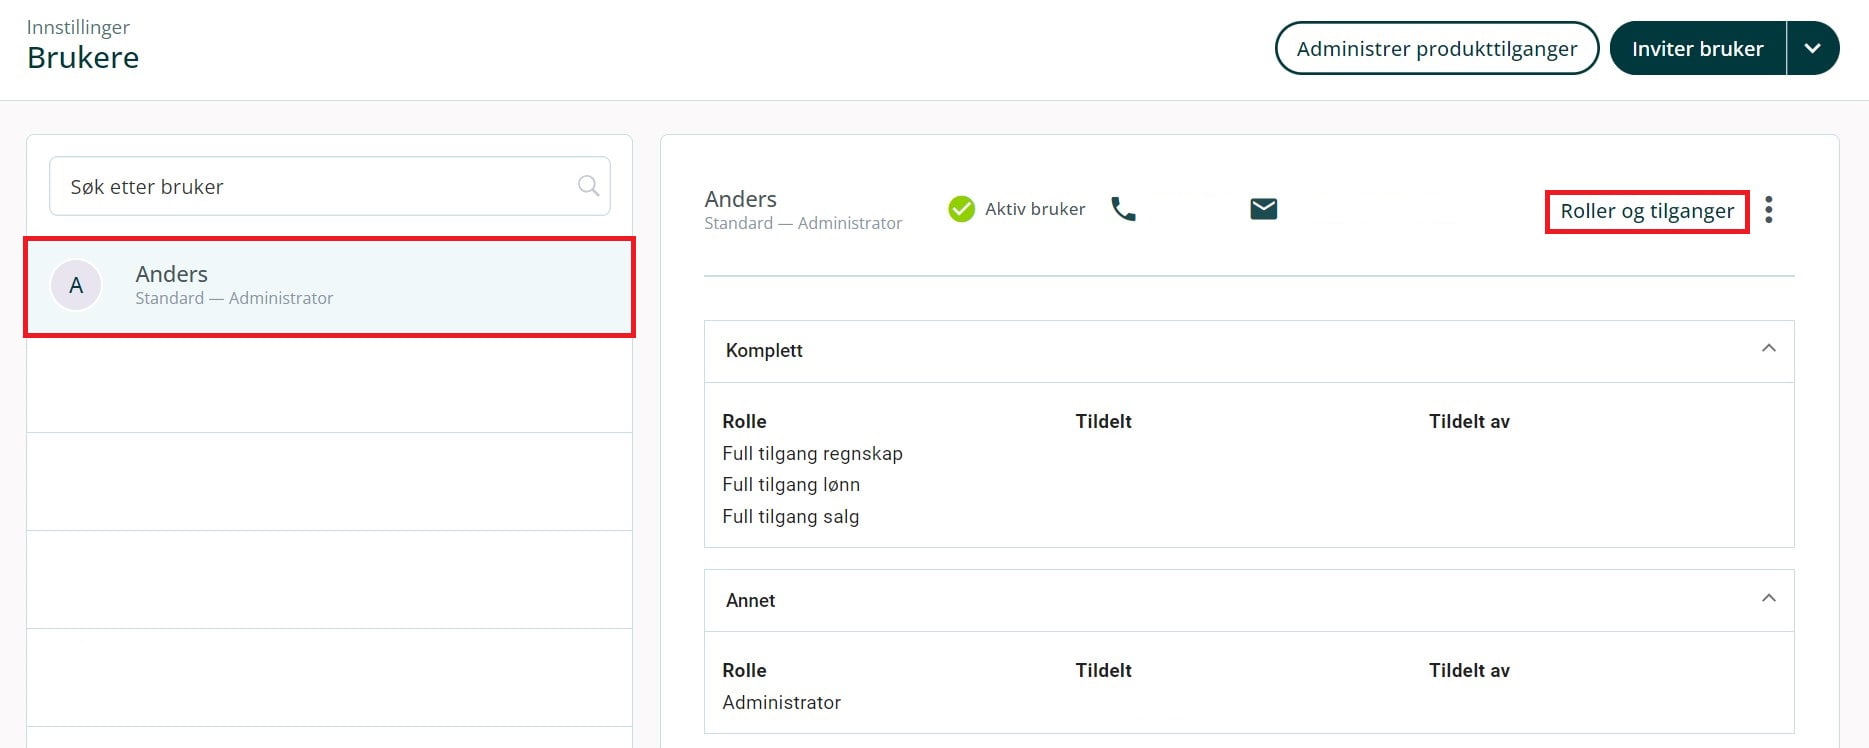The height and width of the screenshot is (748, 1869).
Task: Go to Innstillinger breadcrumb
Action: (78, 27)
